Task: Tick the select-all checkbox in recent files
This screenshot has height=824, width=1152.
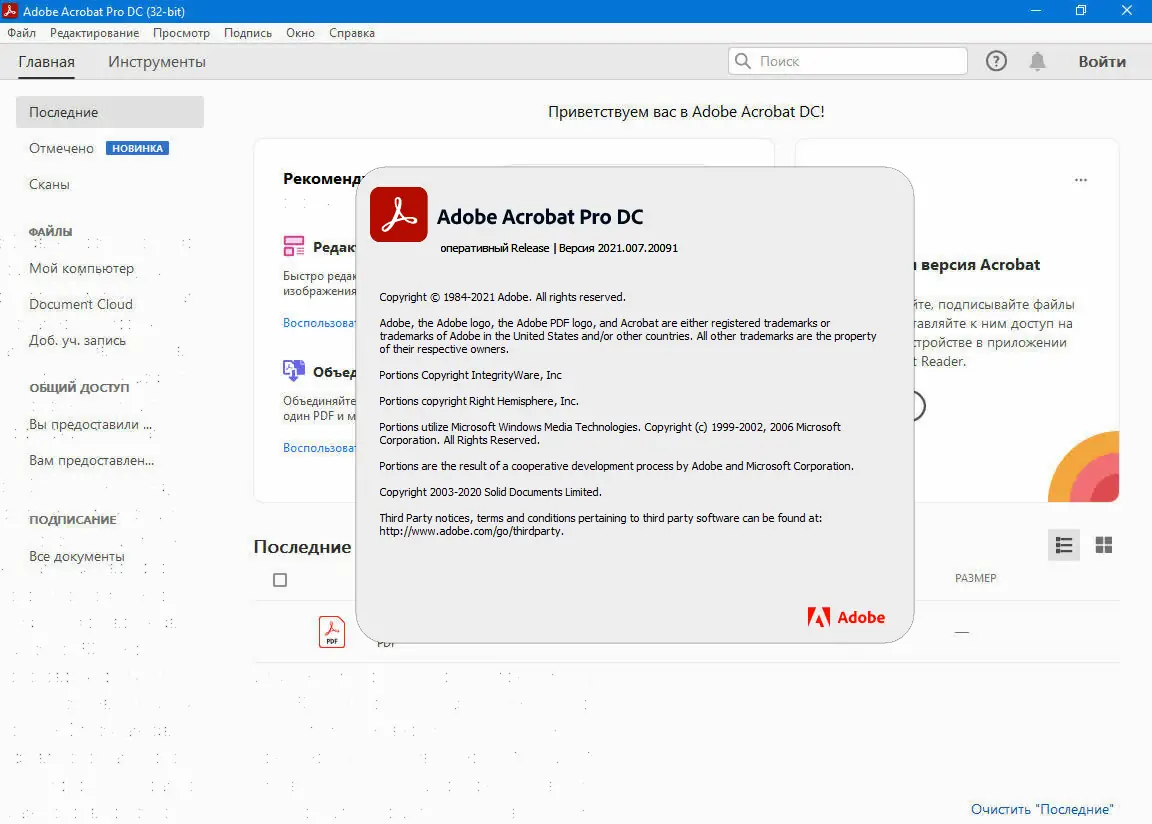Action: pos(280,580)
